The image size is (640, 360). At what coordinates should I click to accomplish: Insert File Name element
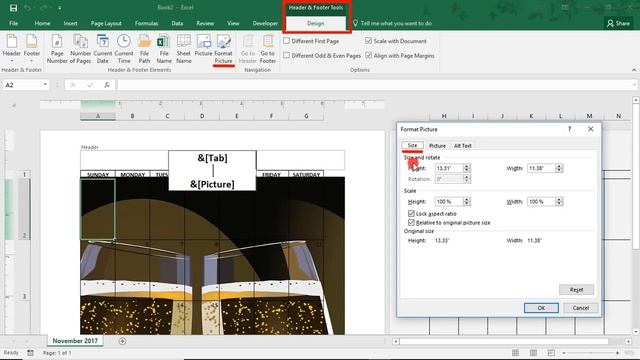(164, 49)
